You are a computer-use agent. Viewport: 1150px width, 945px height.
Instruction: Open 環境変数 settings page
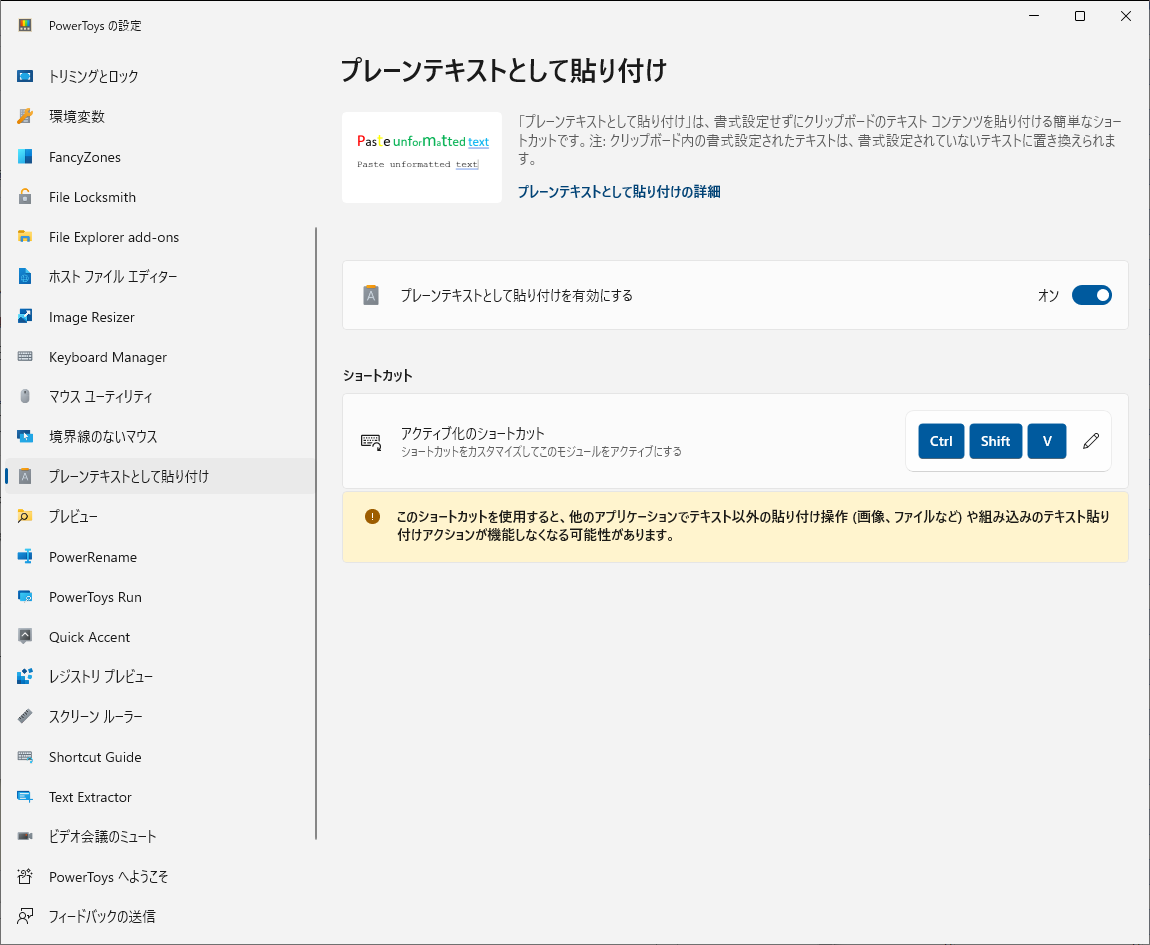(160, 116)
